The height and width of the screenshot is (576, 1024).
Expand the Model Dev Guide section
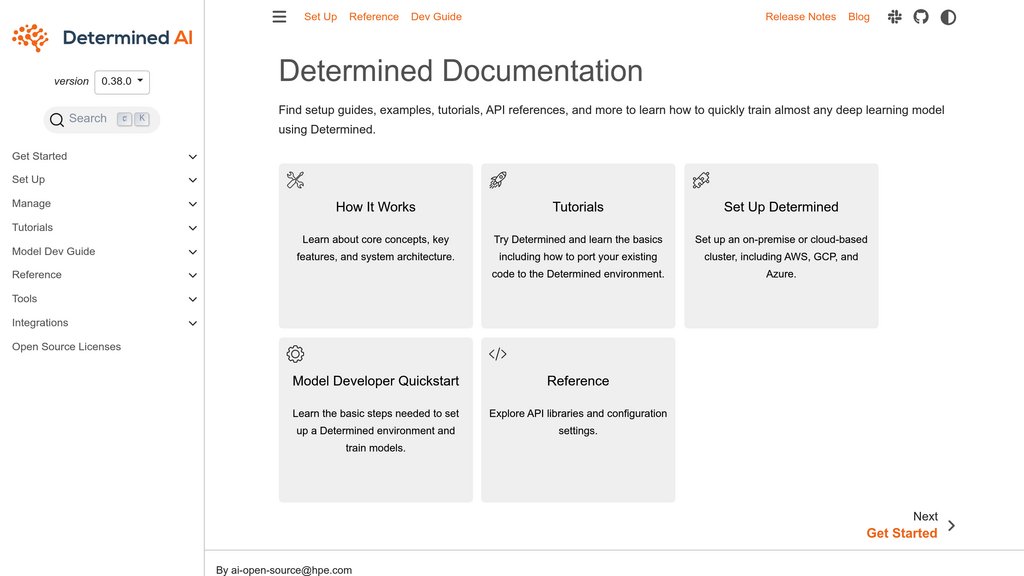point(192,251)
